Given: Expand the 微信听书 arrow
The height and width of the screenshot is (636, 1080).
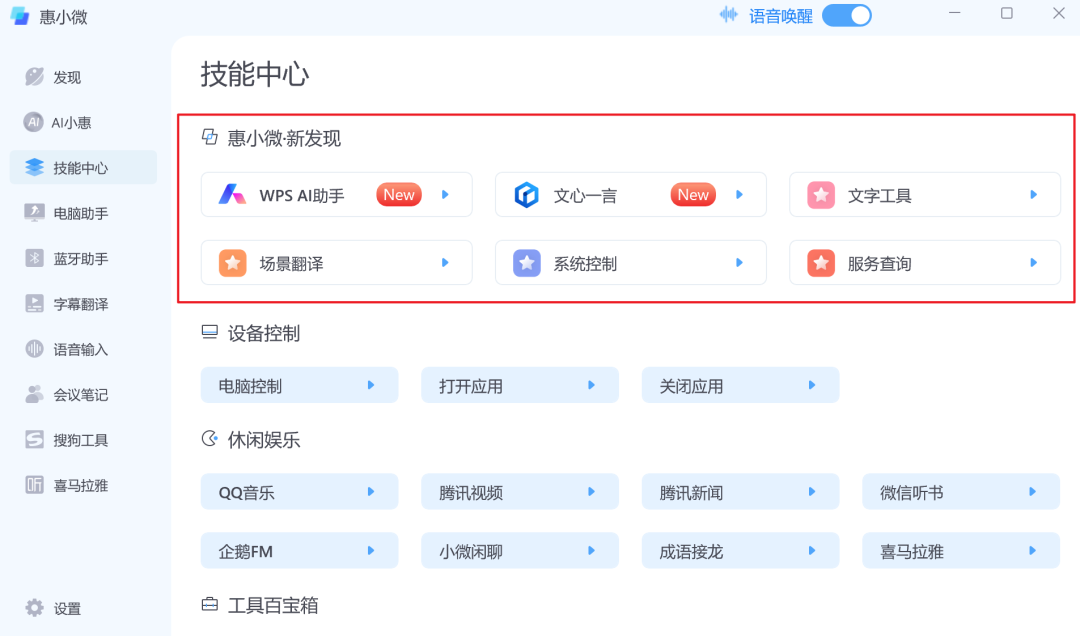Looking at the screenshot, I should coord(1032,491).
